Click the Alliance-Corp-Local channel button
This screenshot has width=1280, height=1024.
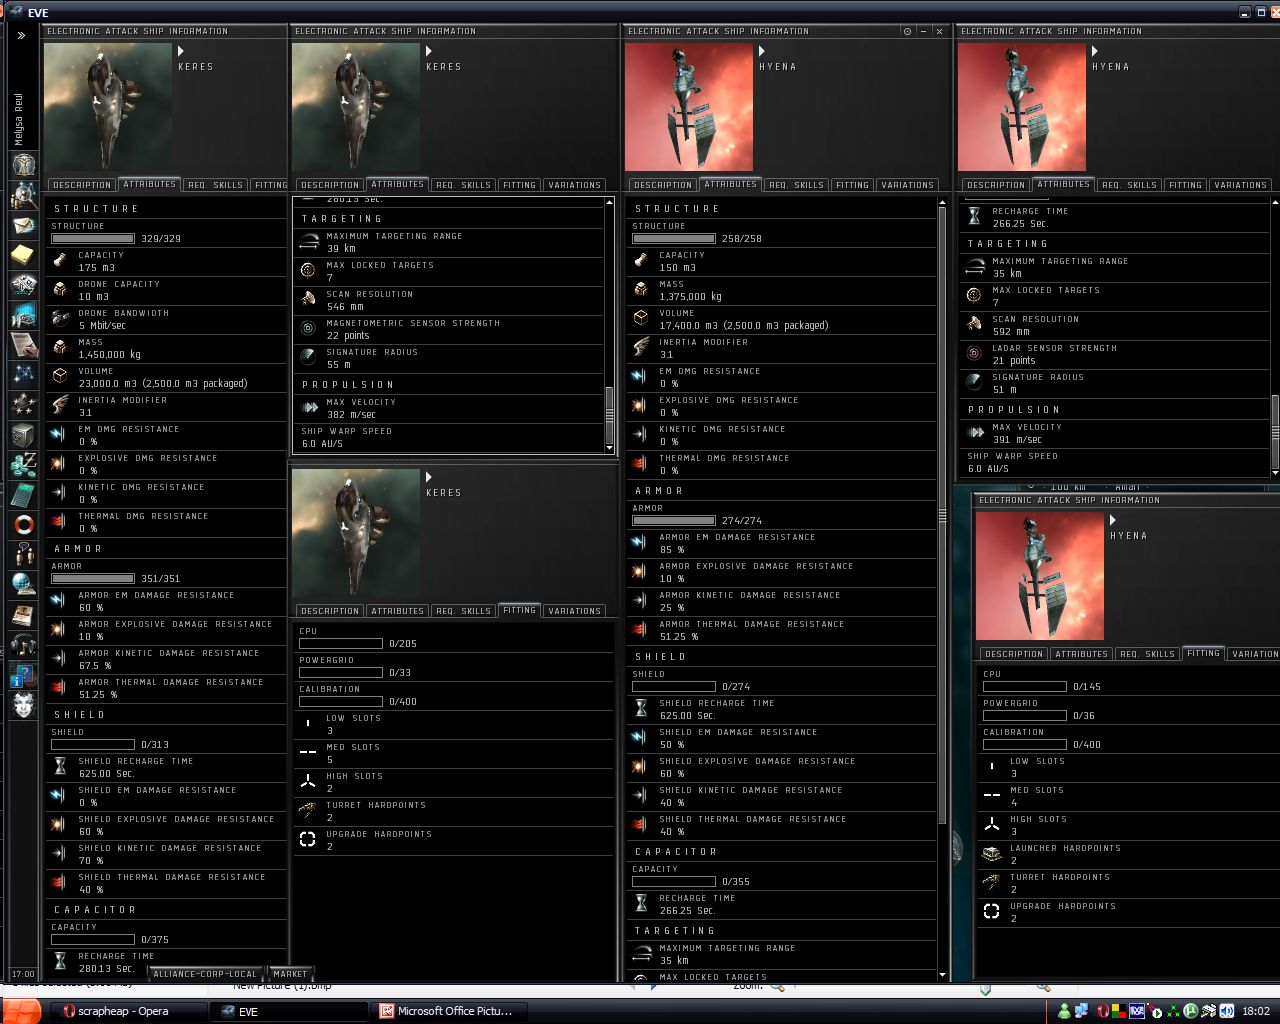(205, 973)
